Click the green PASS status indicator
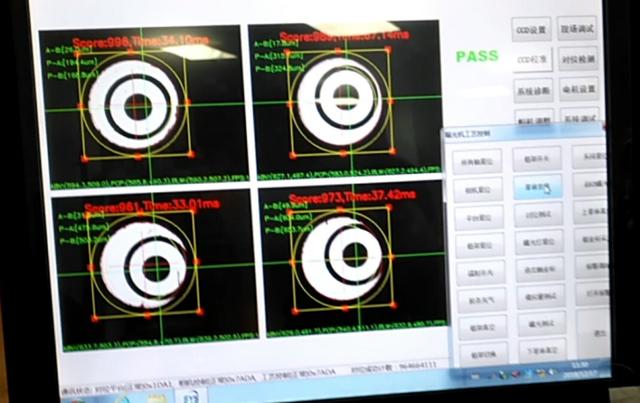The image size is (640, 403). (477, 56)
